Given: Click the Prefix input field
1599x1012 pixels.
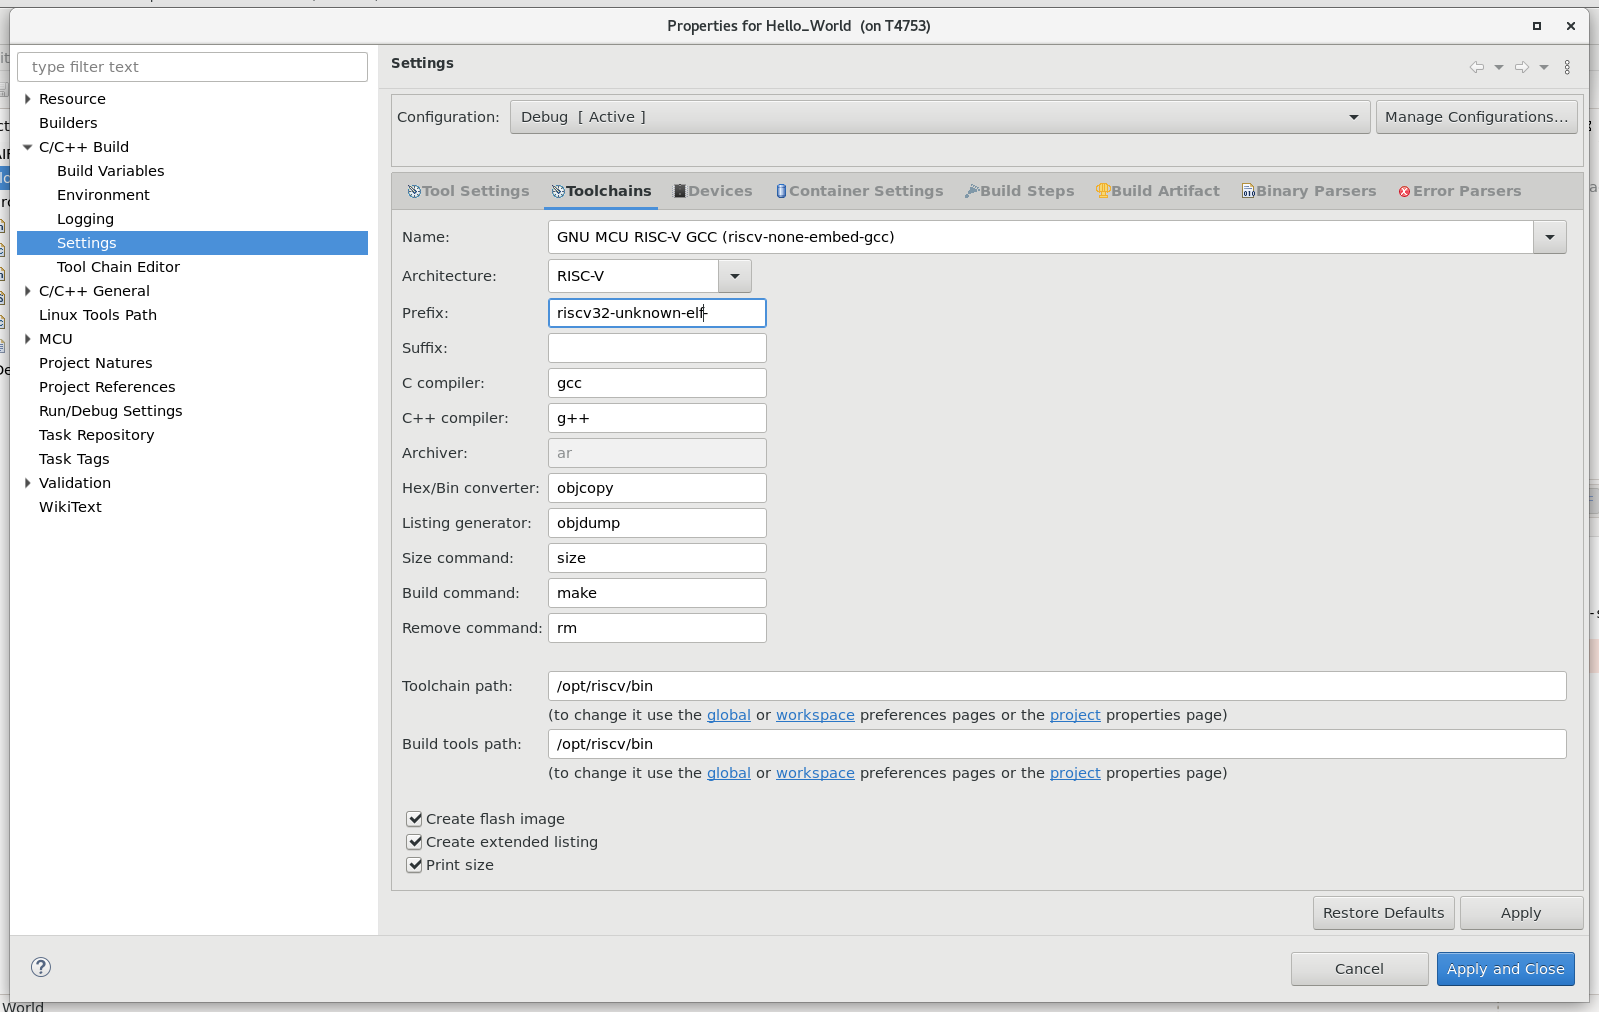Looking at the screenshot, I should 657,313.
